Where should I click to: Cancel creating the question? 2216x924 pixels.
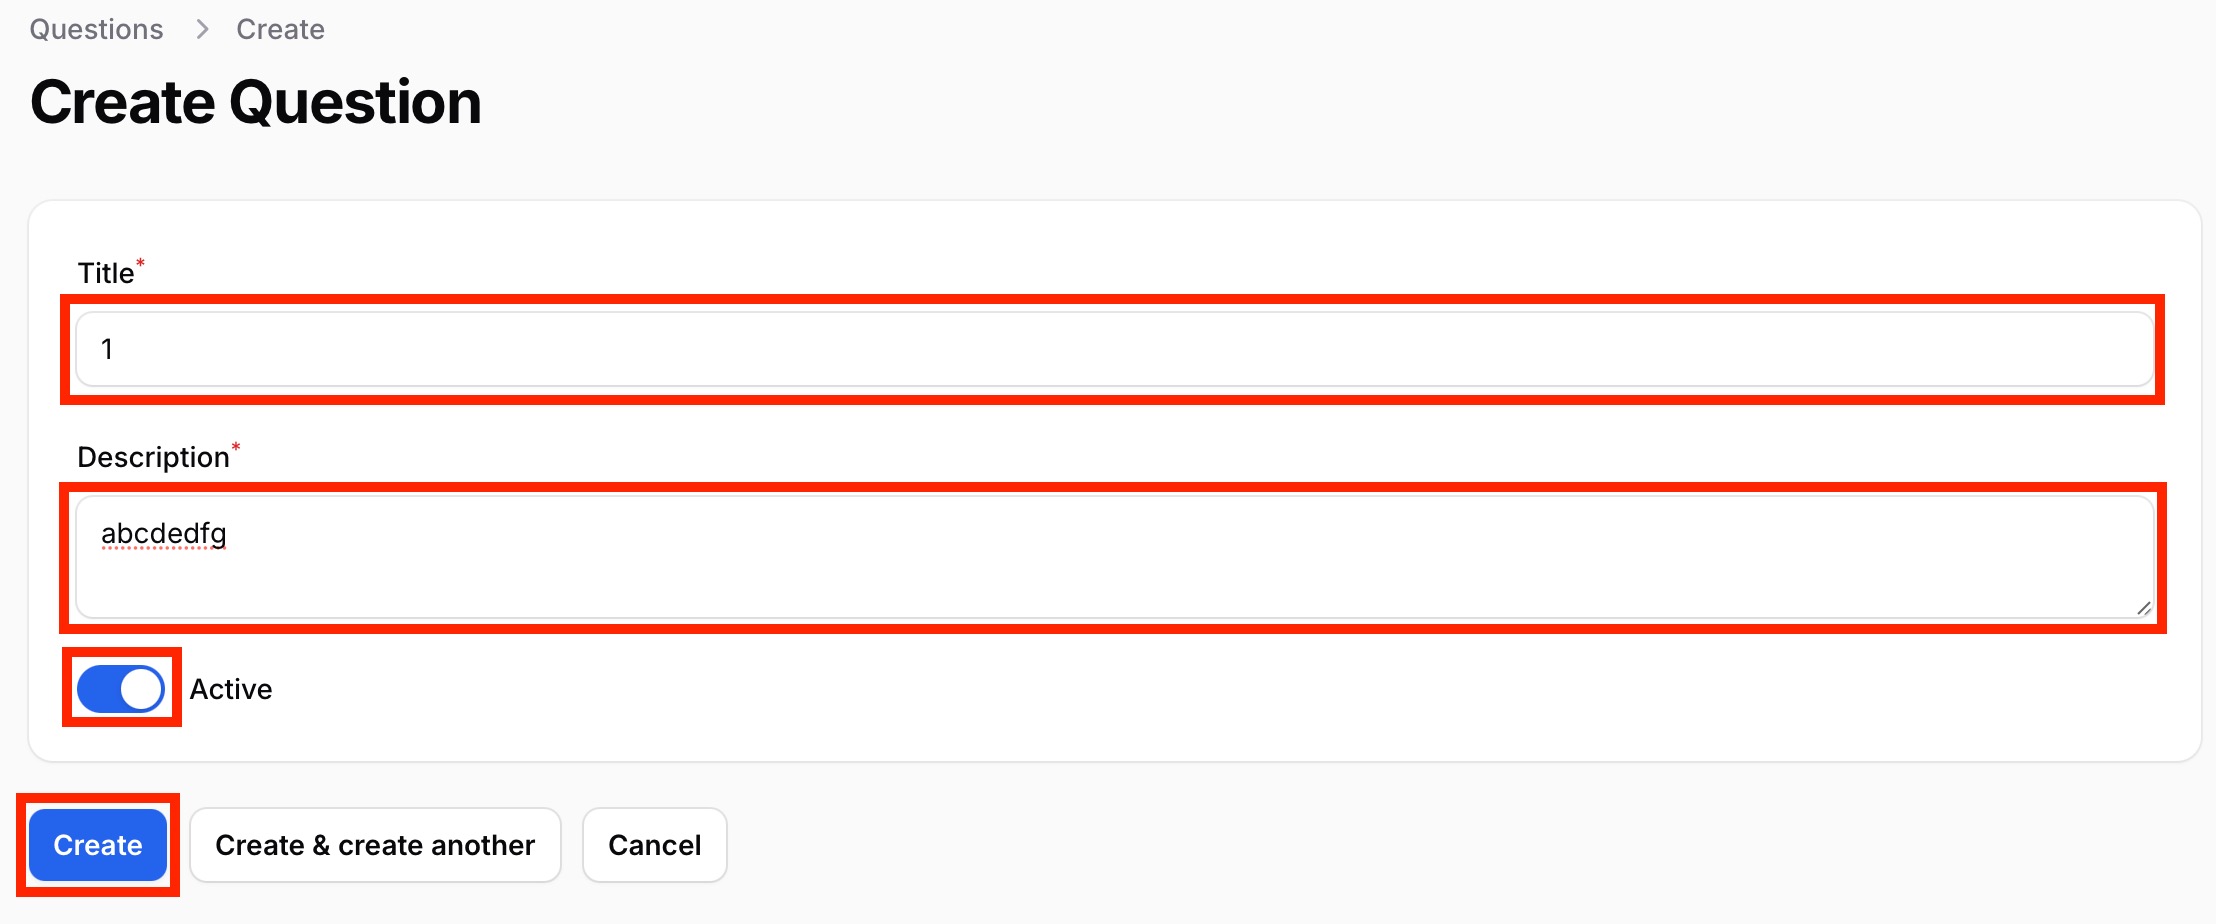pos(655,845)
